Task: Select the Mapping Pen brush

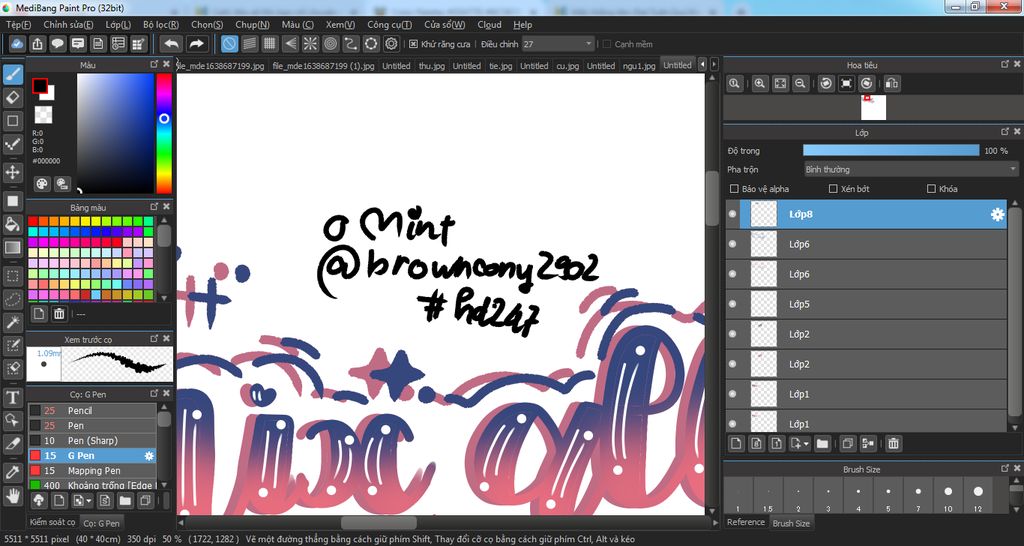Action: click(x=92, y=470)
